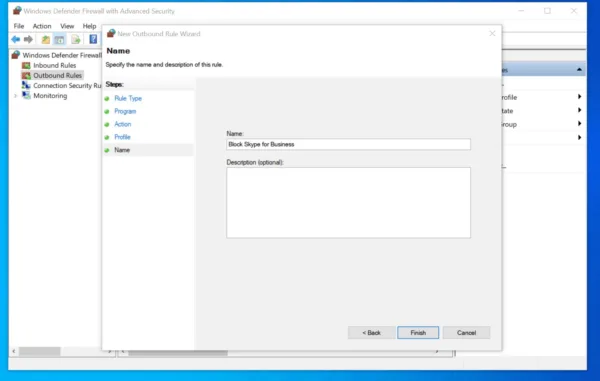Go to the Program wizard step
600x381 pixels.
125,111
